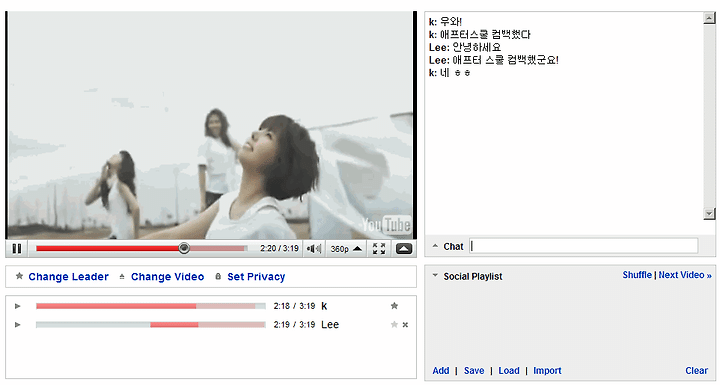
Task: Click chat scrollbar up arrow
Action: pyautogui.click(x=709, y=18)
